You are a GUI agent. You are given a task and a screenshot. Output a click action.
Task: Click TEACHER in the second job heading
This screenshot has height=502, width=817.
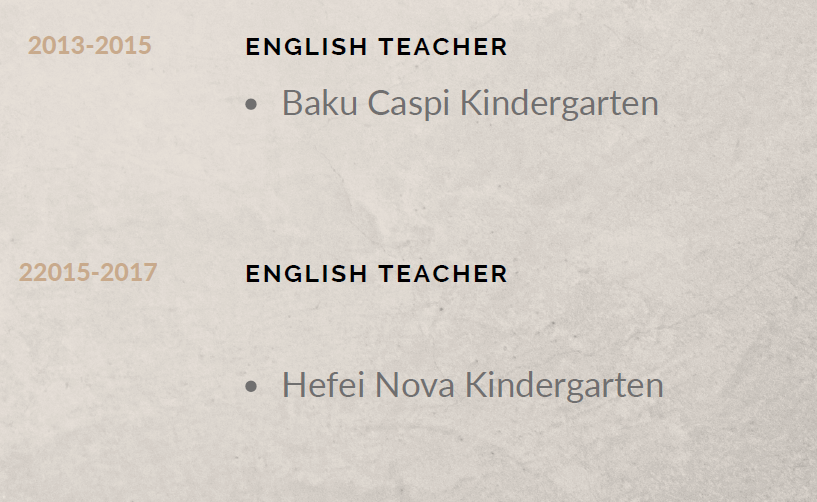coord(443,273)
